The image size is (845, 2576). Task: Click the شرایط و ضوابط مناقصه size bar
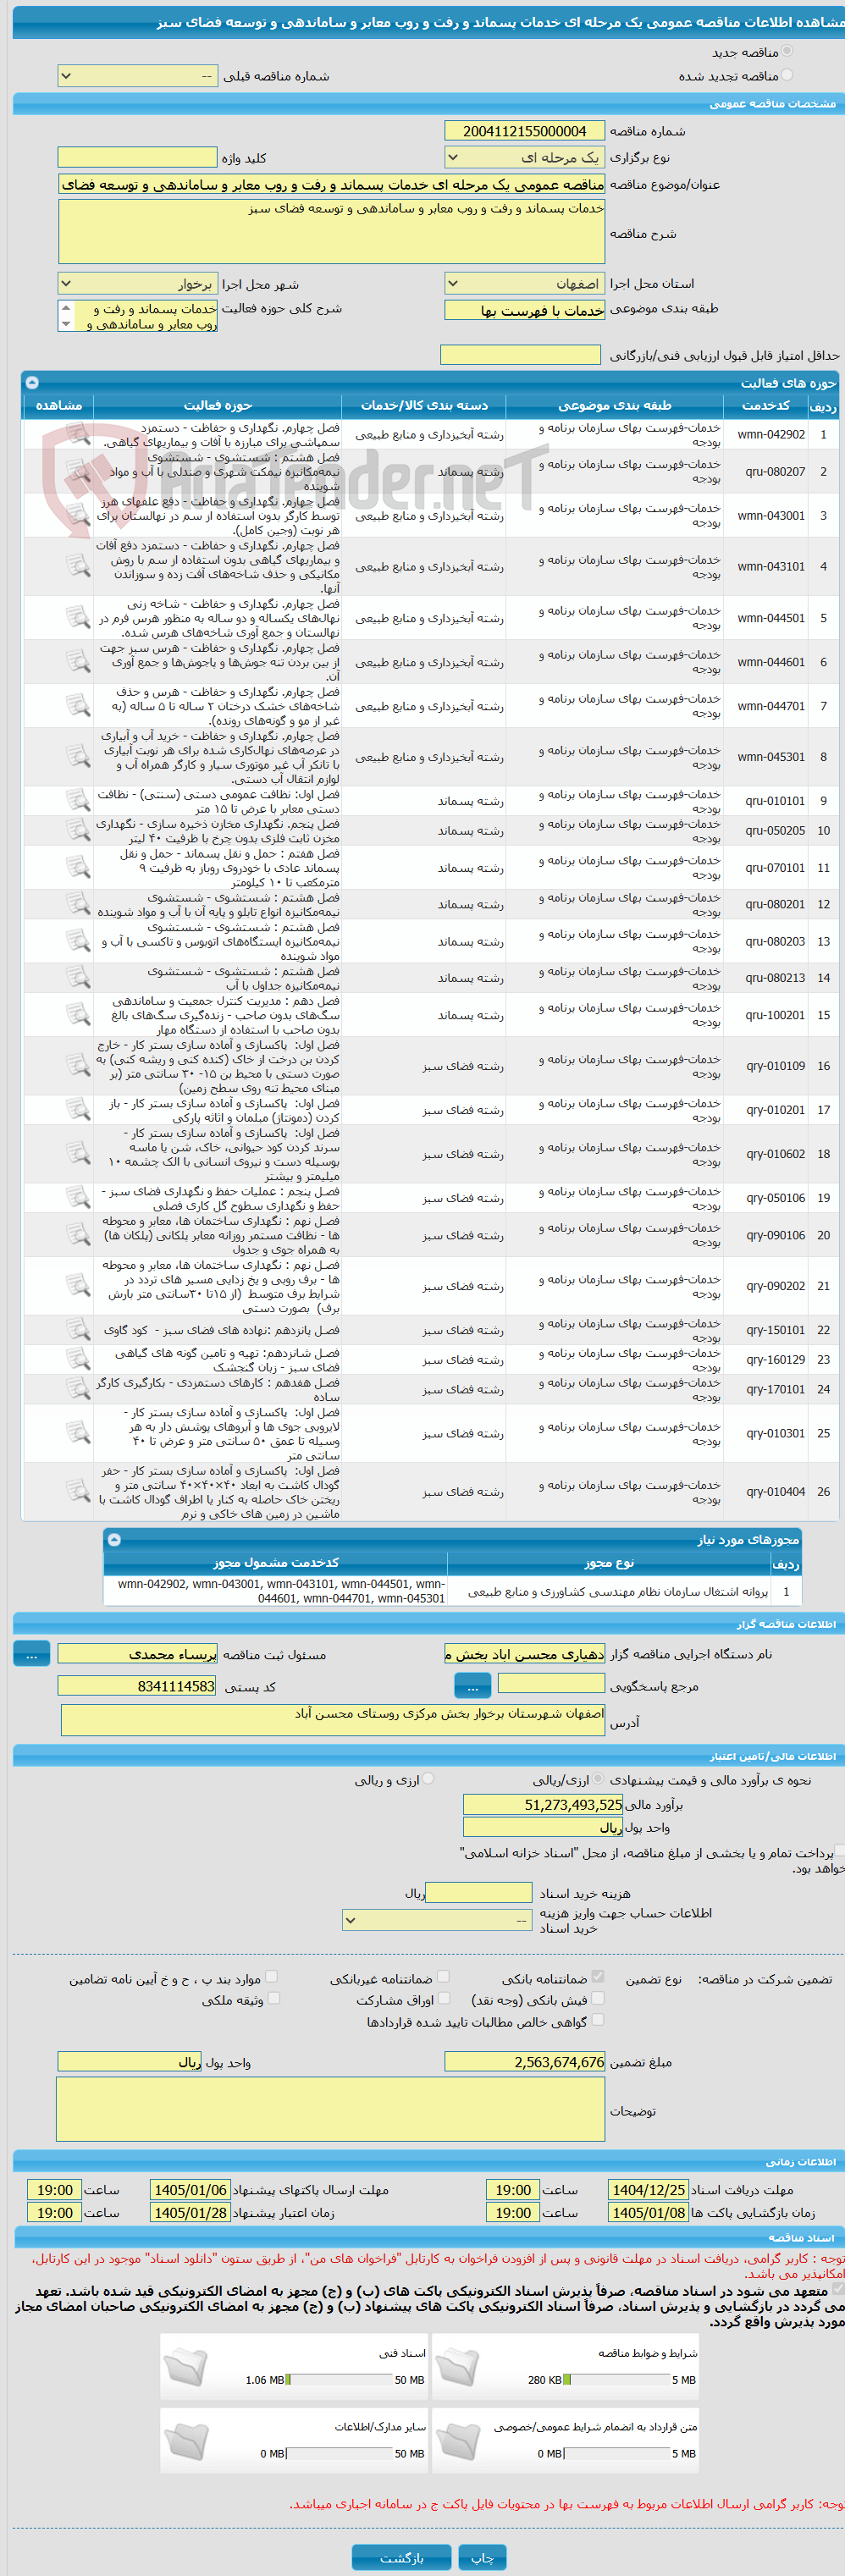[616, 2380]
